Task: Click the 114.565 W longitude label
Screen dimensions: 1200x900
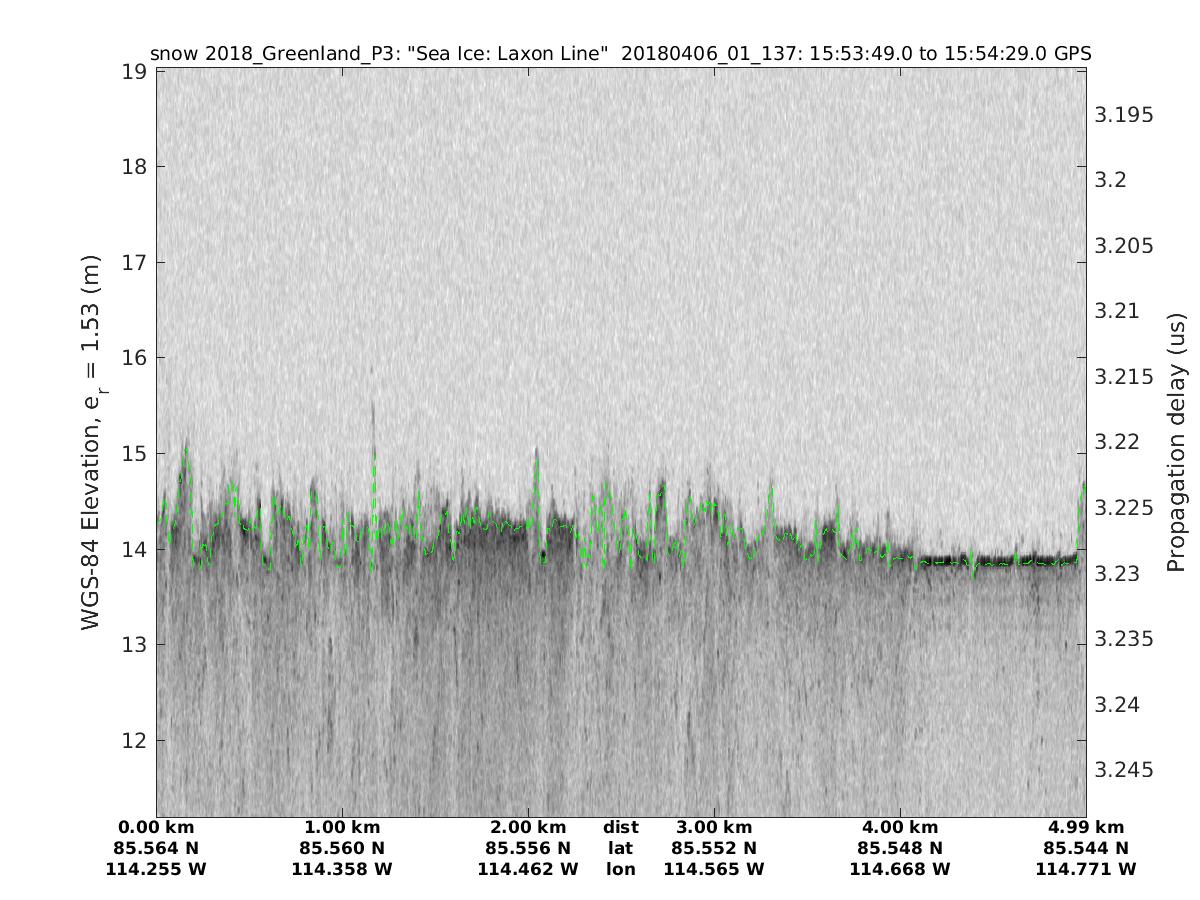Action: pos(714,869)
